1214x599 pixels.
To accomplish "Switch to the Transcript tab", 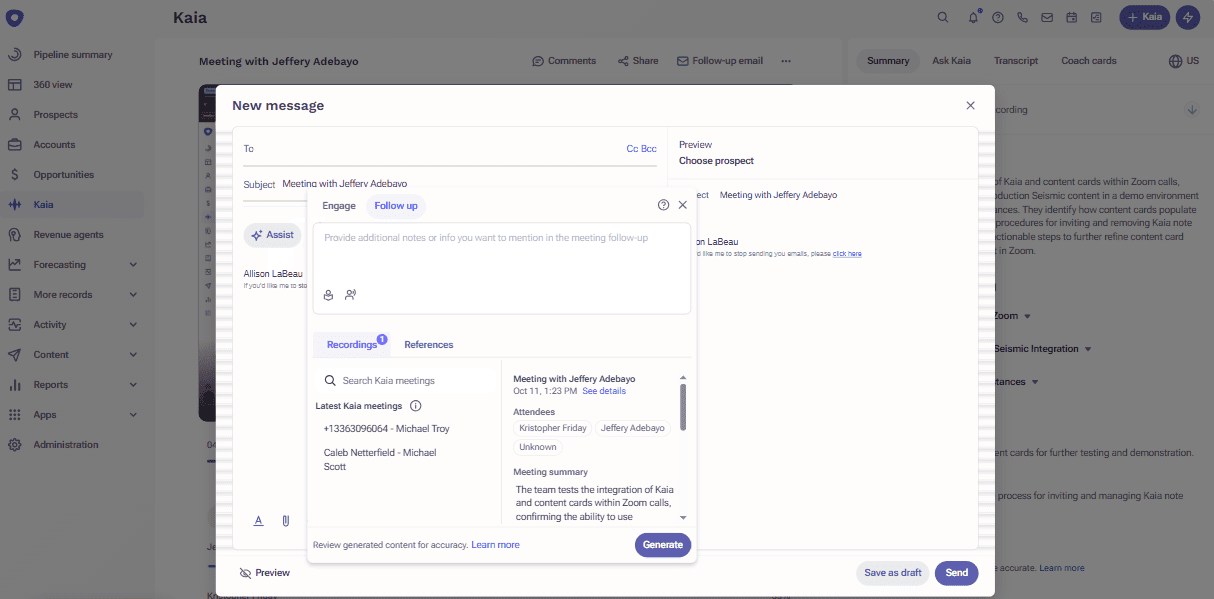I will click(x=1015, y=60).
